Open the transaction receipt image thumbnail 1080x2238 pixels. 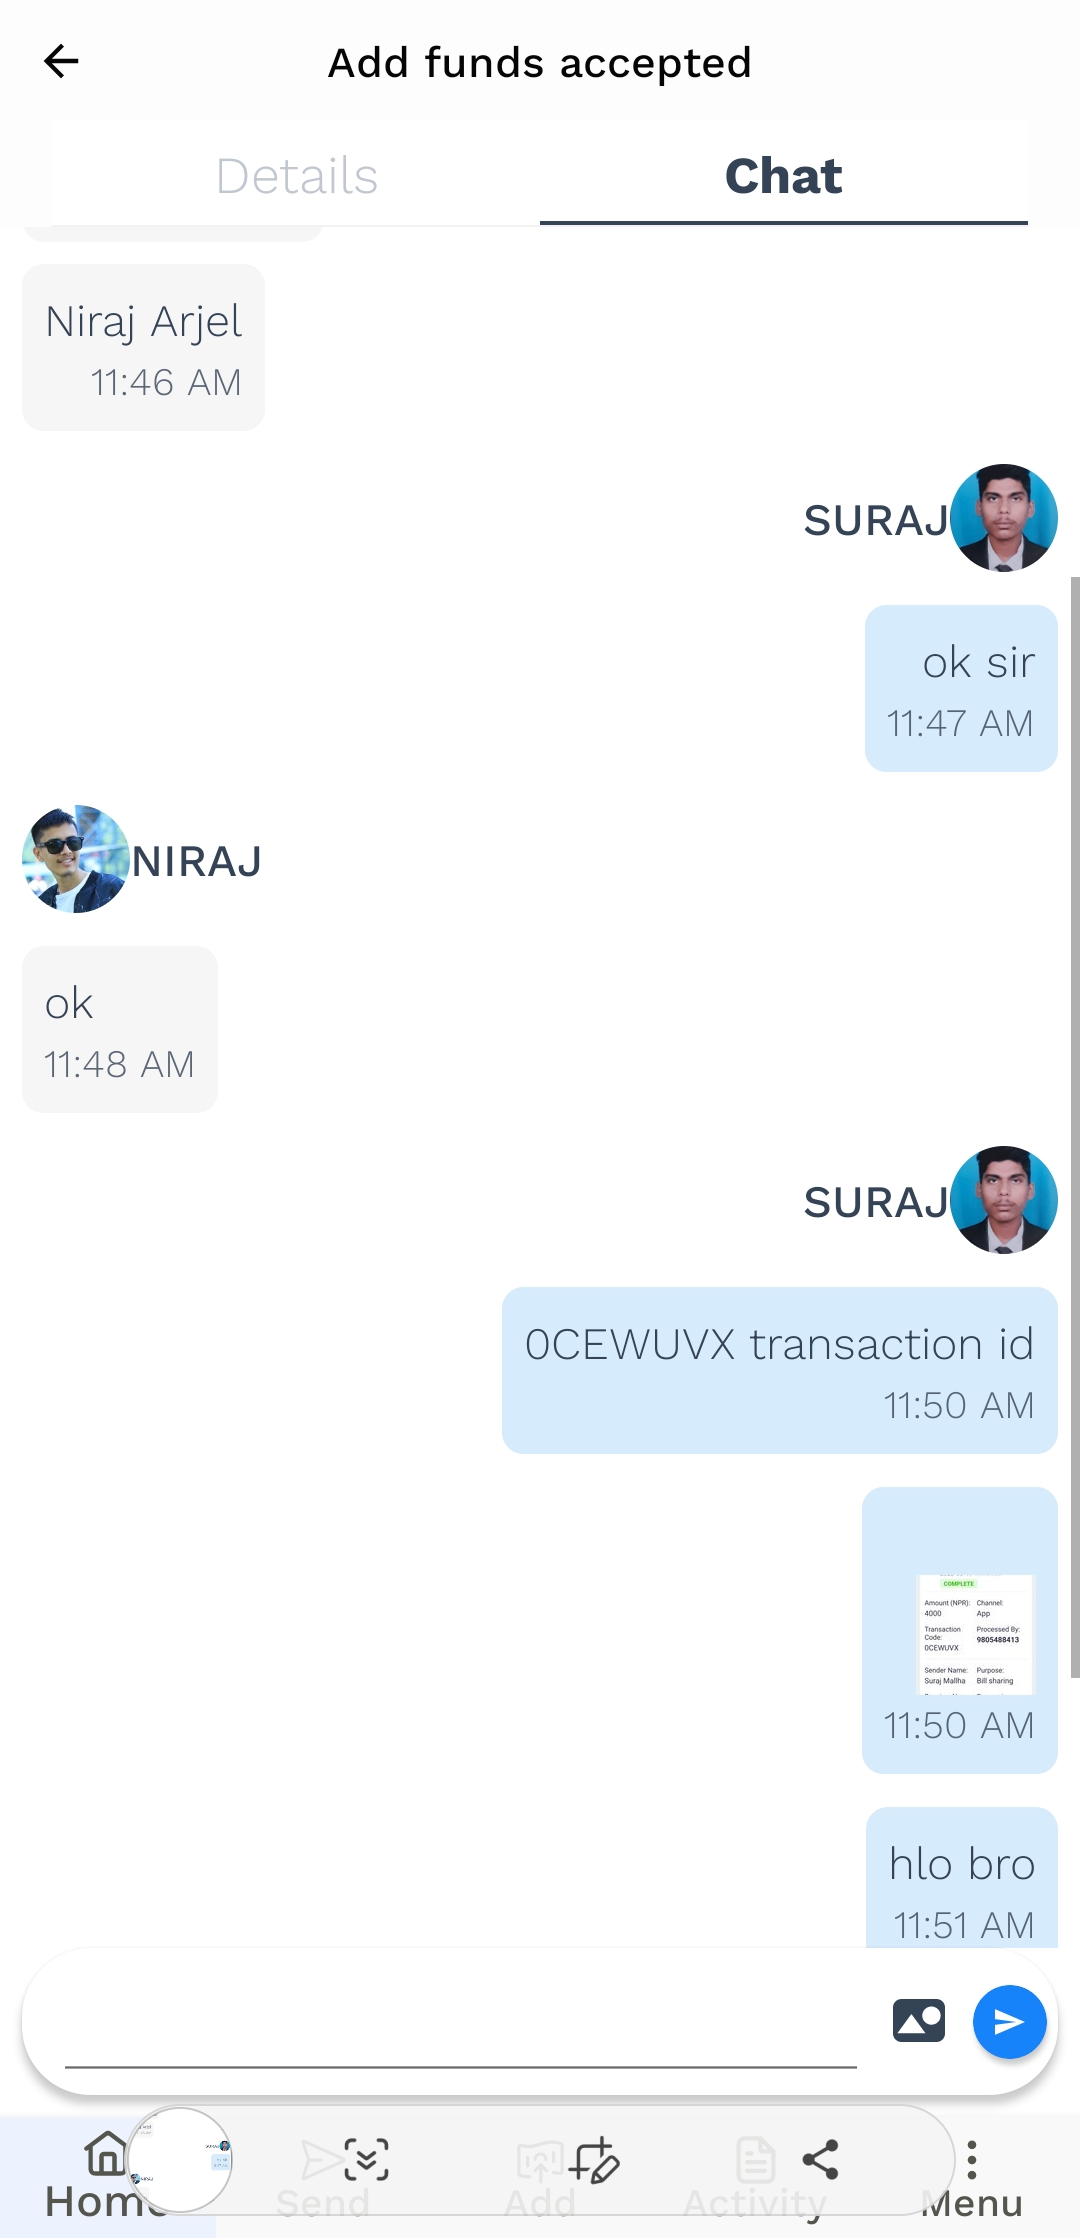click(x=975, y=1634)
